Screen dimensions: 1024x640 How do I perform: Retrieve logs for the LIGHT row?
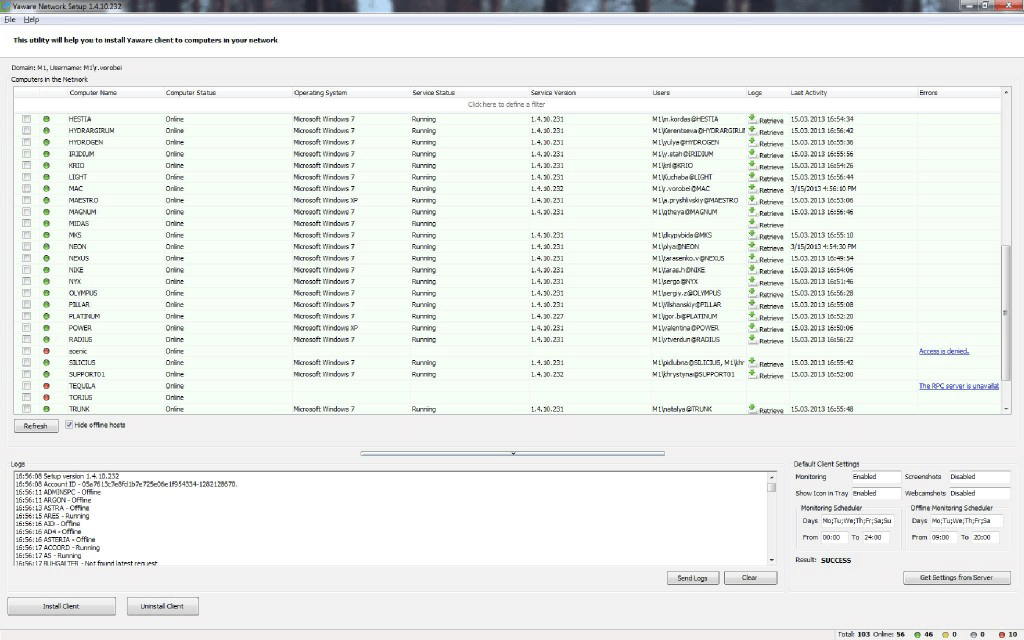pos(765,178)
